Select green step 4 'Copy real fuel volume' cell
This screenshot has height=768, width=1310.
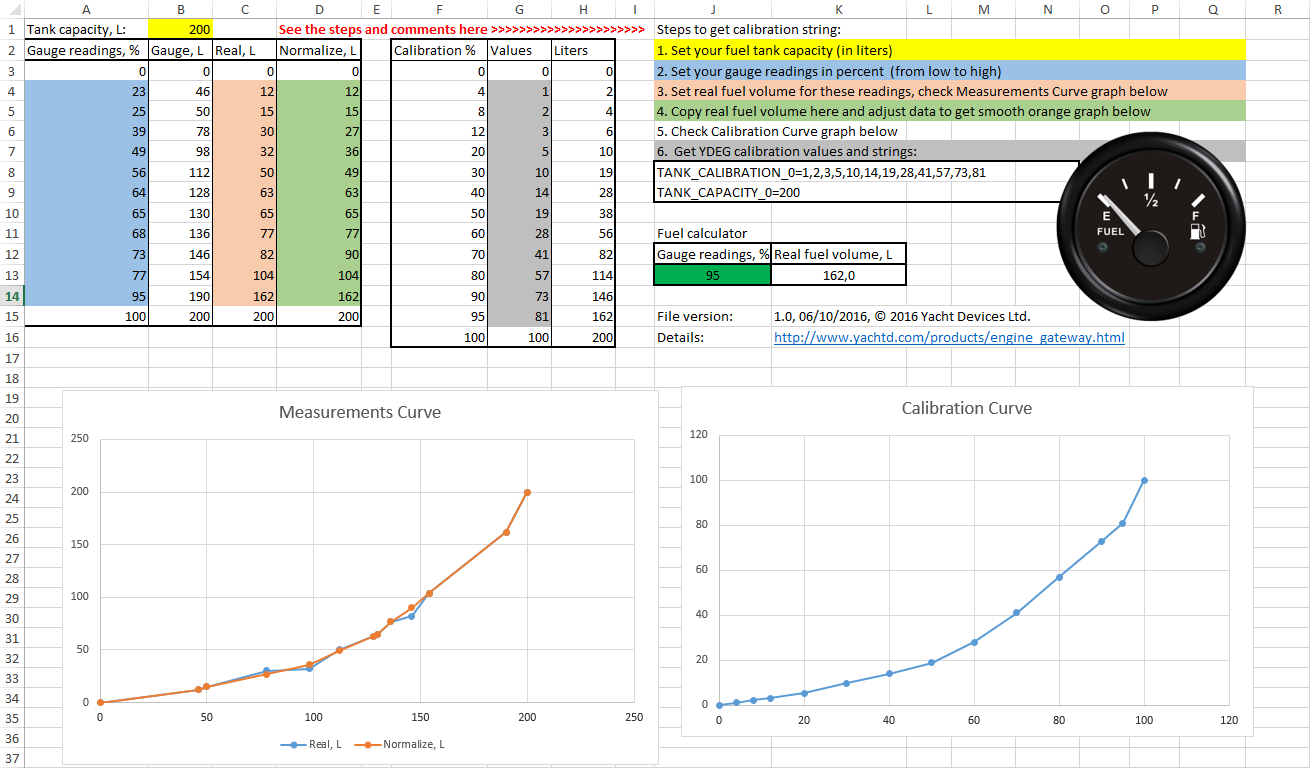[x=950, y=111]
